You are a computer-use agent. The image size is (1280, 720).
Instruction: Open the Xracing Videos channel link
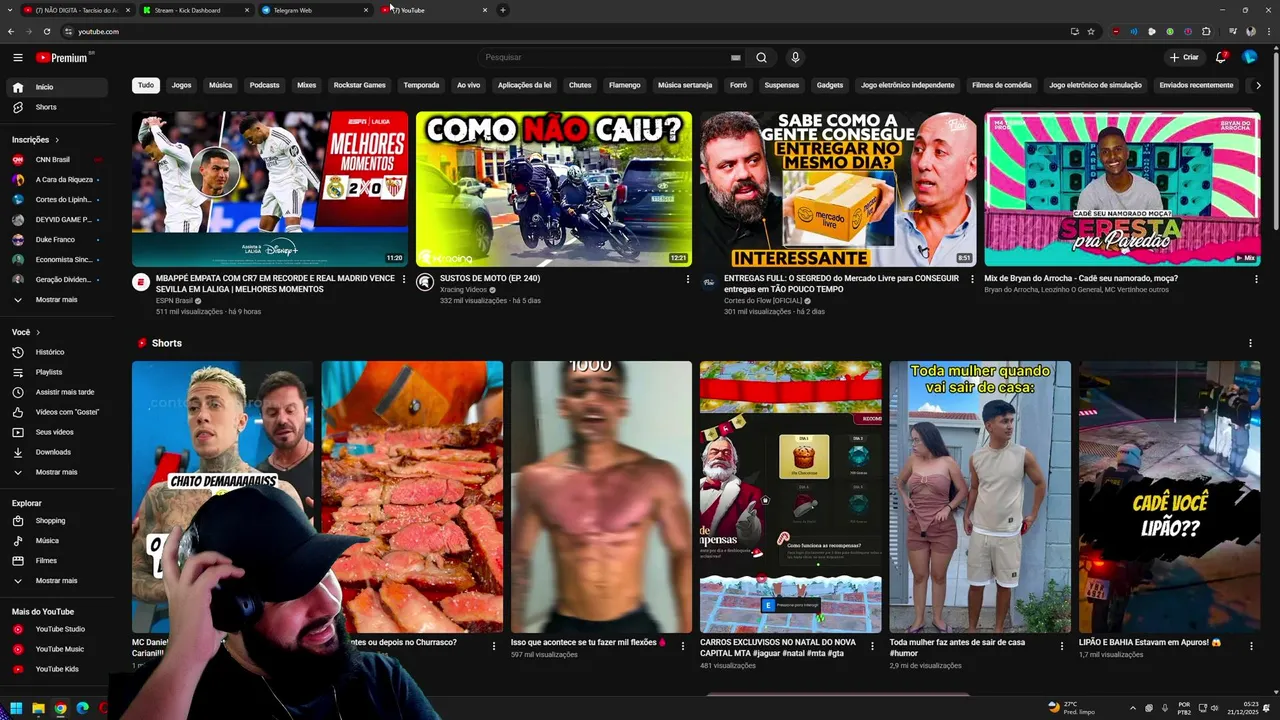click(x=464, y=290)
